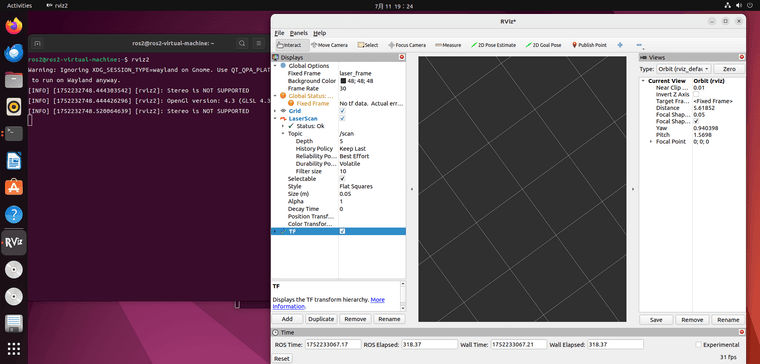Expand the TF display node
This screenshot has width=760, height=364.
[275, 232]
